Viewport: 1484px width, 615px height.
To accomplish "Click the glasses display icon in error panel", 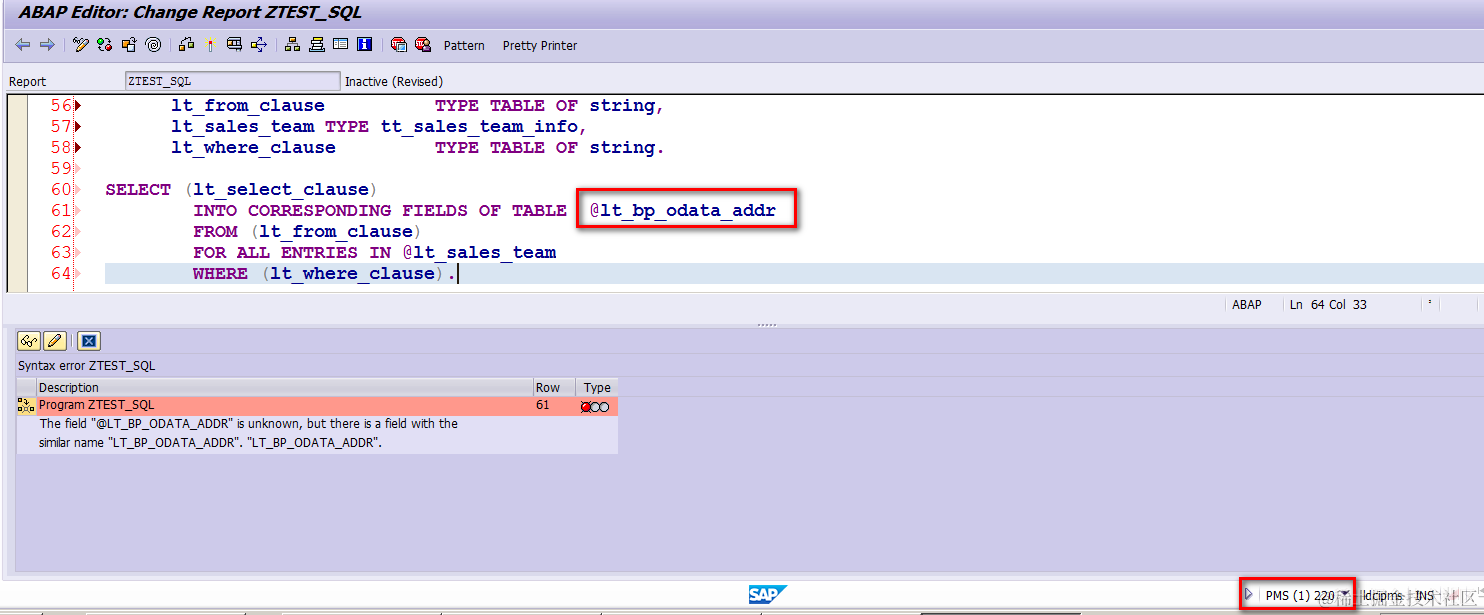I will click(x=29, y=341).
